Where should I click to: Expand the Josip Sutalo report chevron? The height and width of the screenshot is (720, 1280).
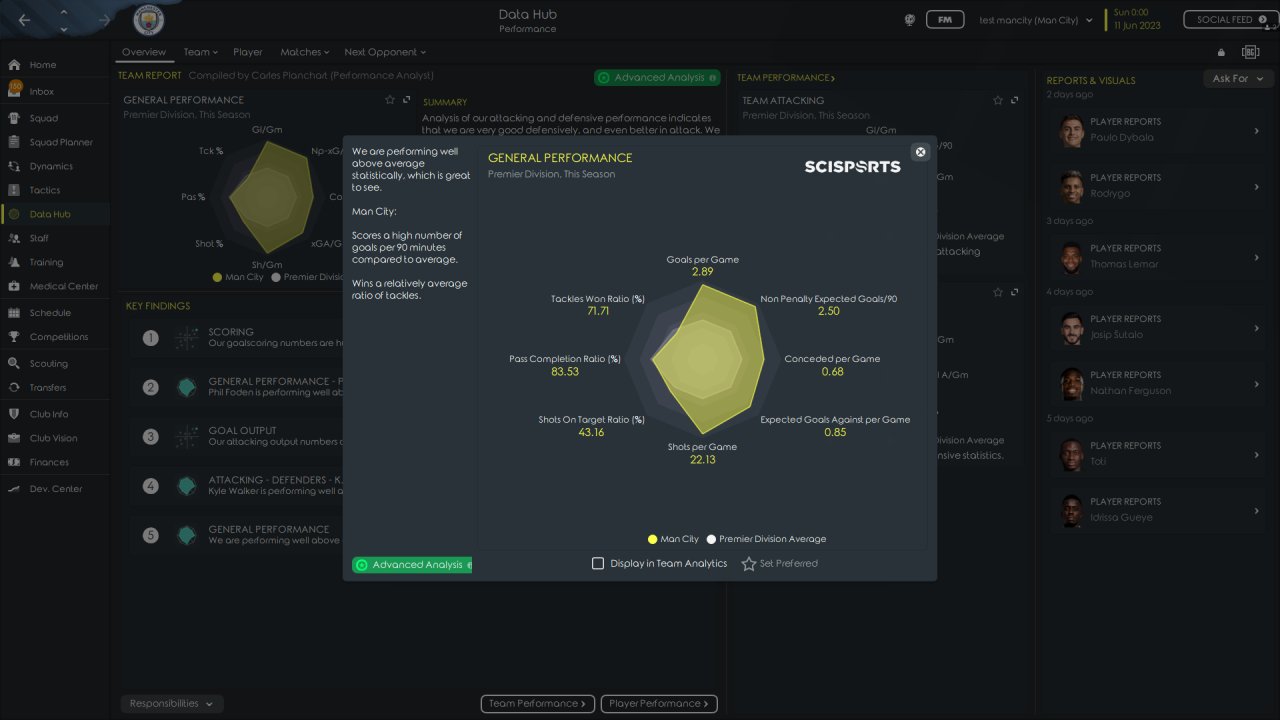click(1256, 328)
